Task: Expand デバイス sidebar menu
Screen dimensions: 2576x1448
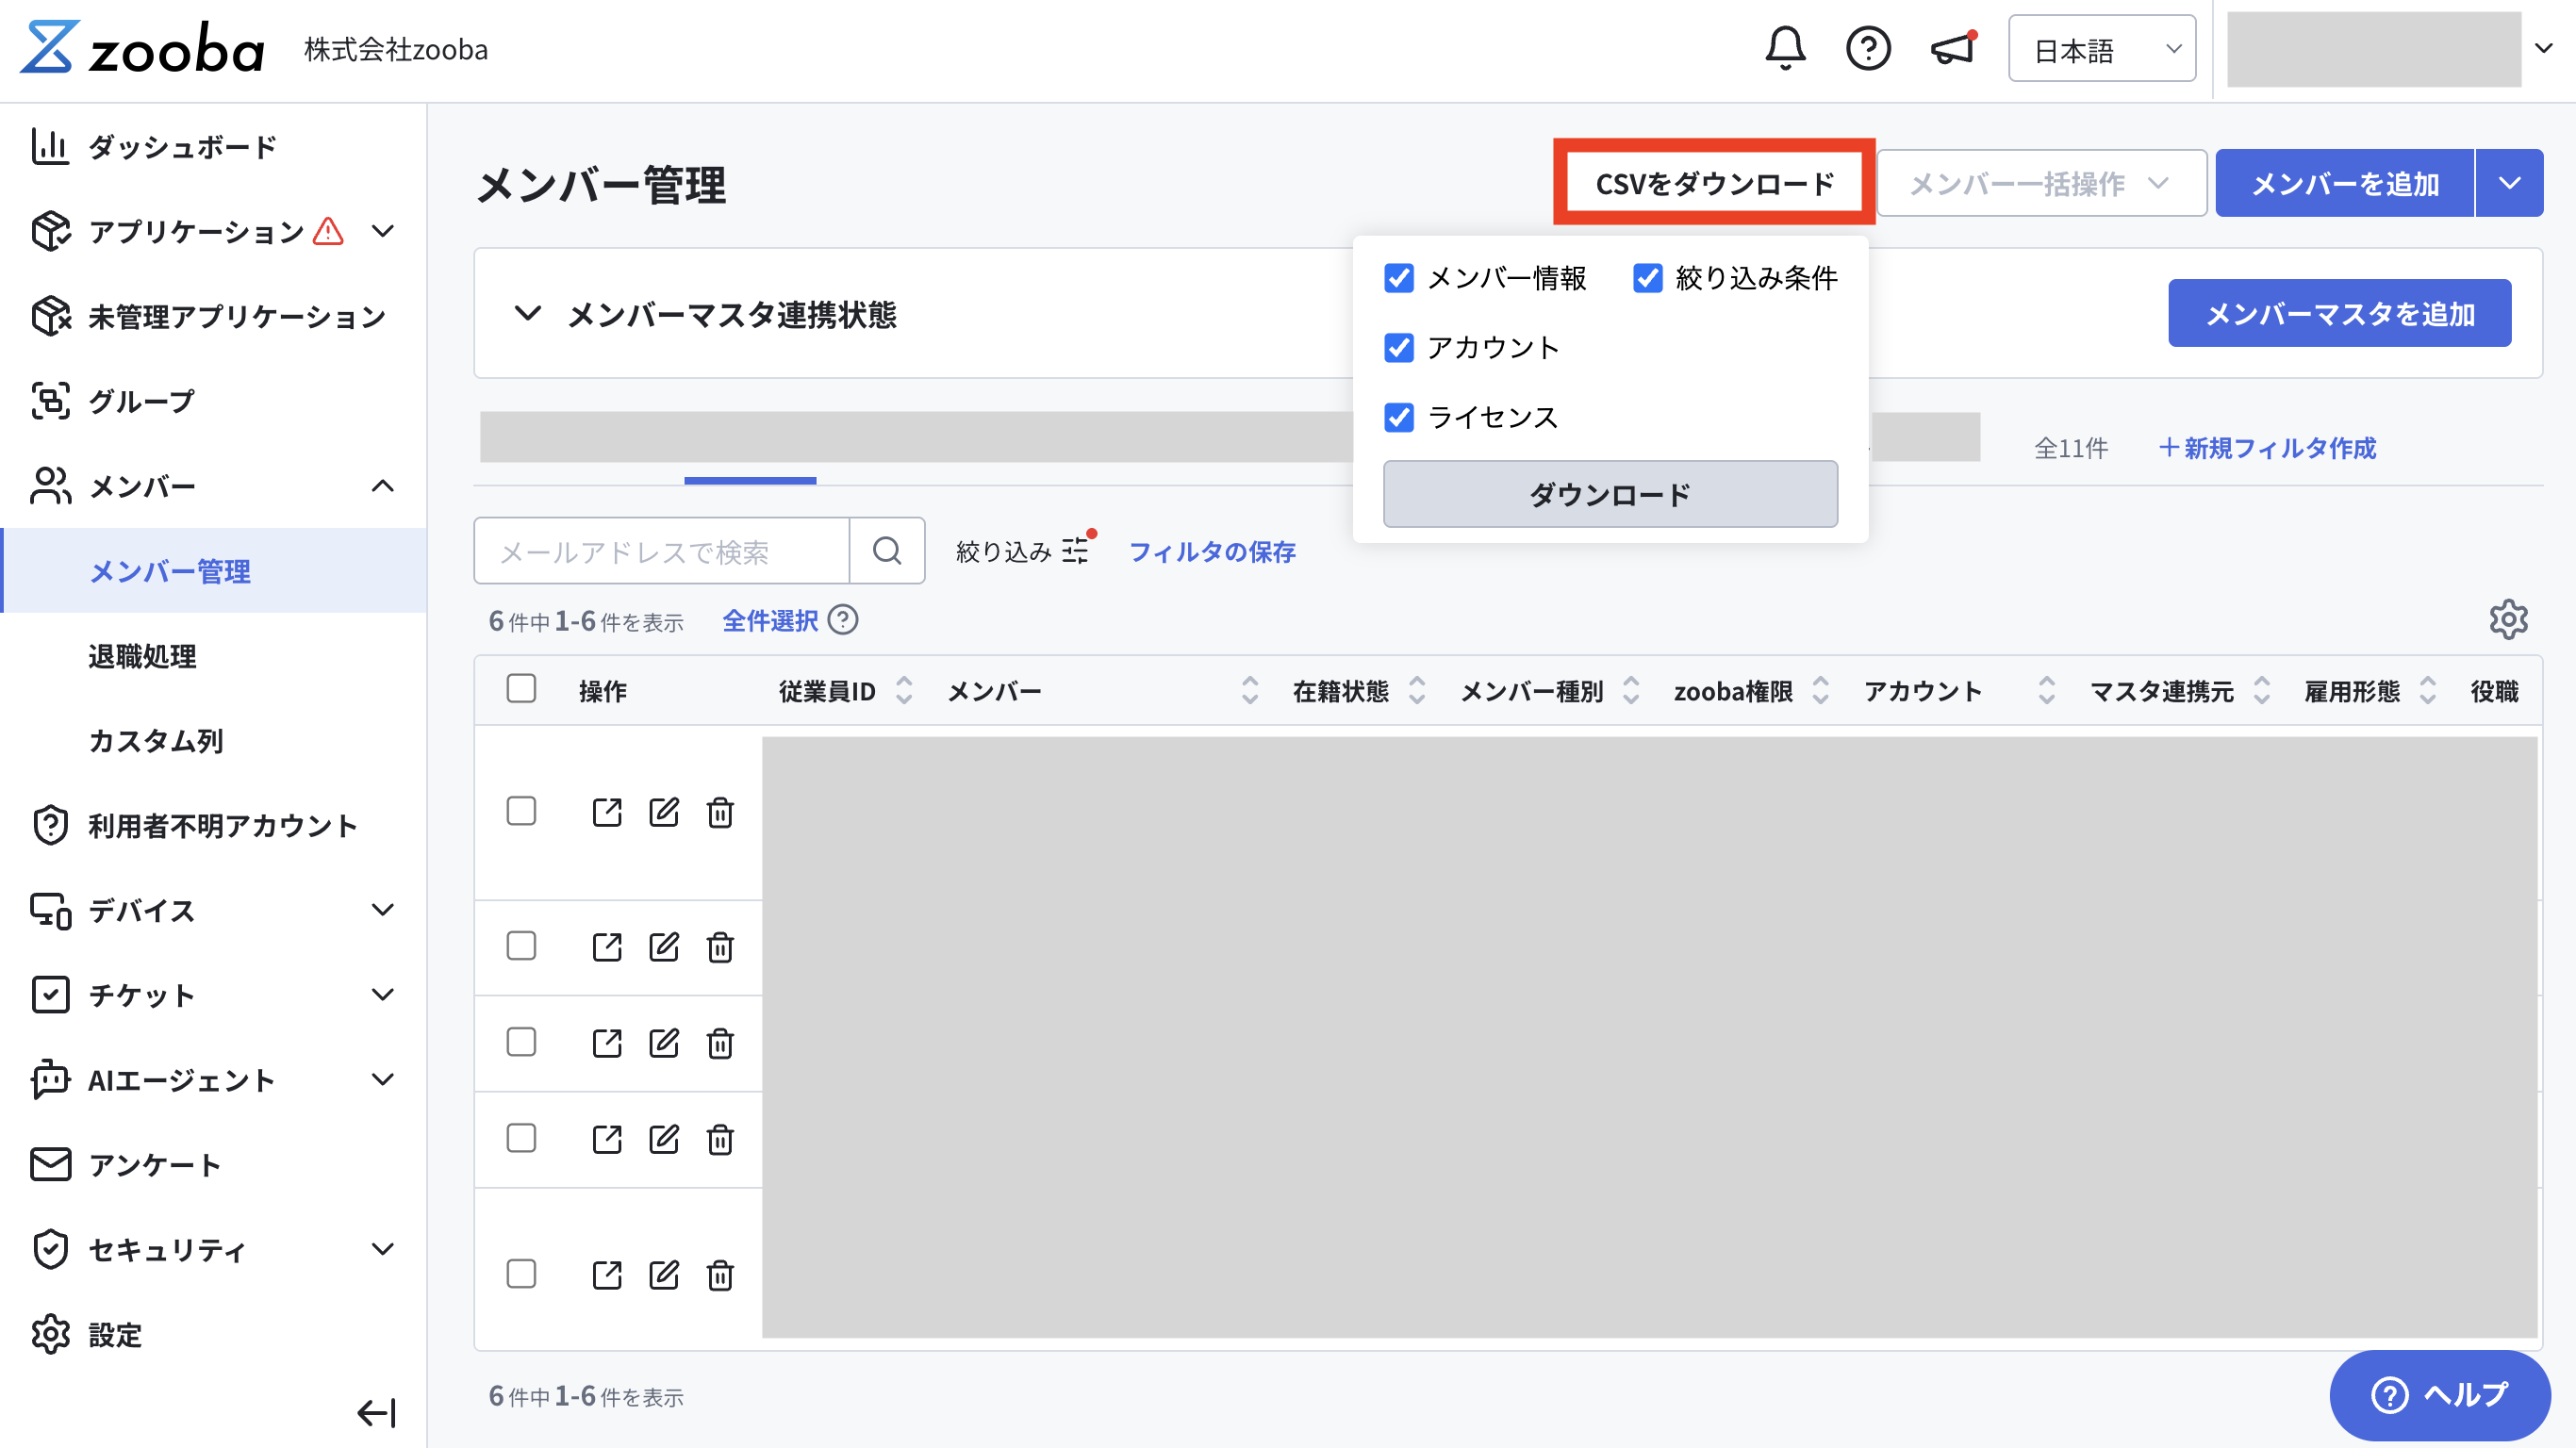Action: [382, 910]
